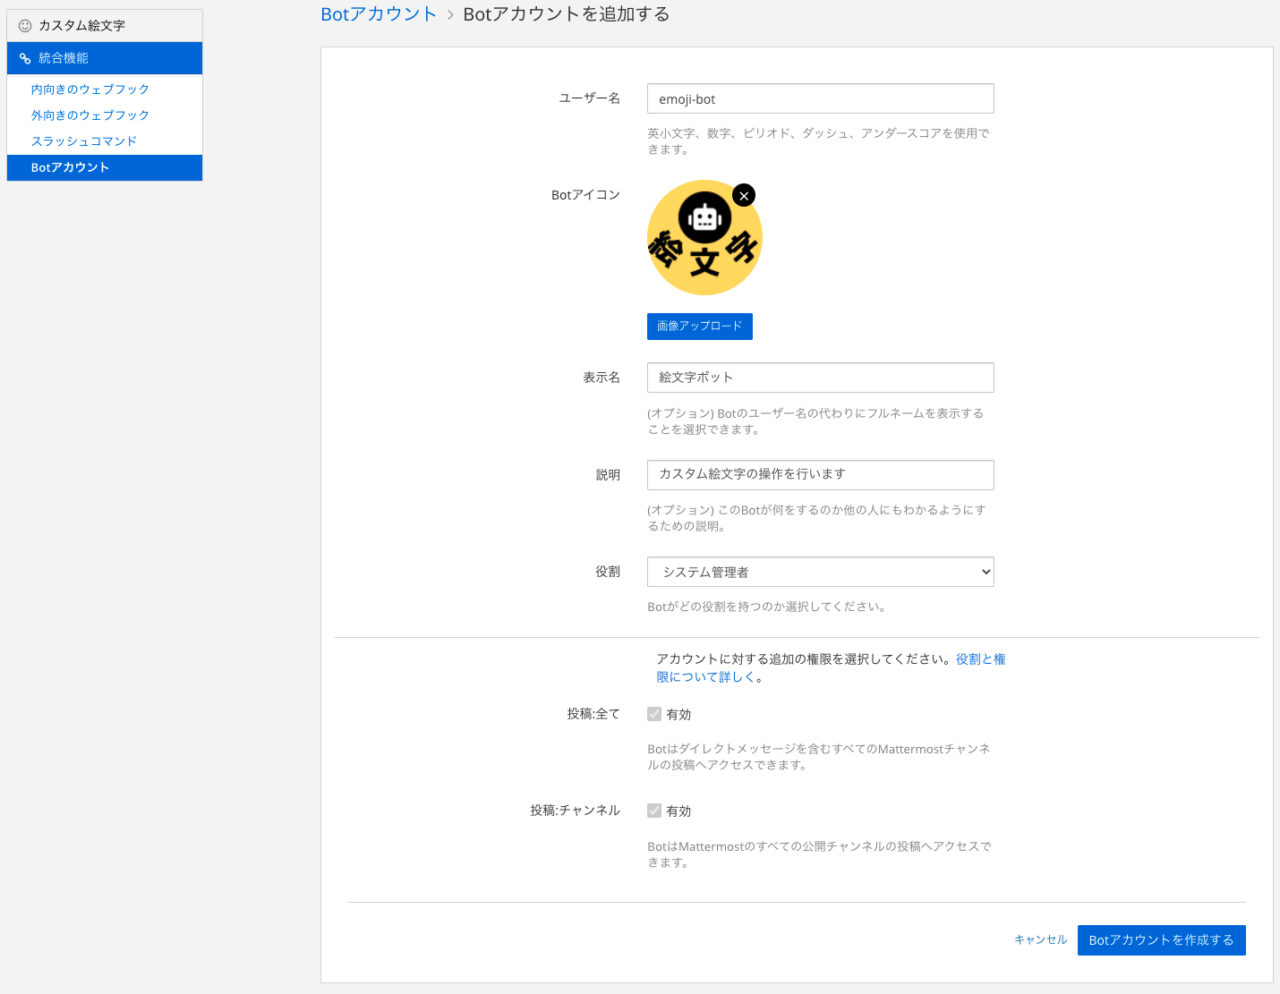Screen dimensions: 1280x994
Task: Click the smiley icon beside カスタム絵文字
Action: point(25,26)
